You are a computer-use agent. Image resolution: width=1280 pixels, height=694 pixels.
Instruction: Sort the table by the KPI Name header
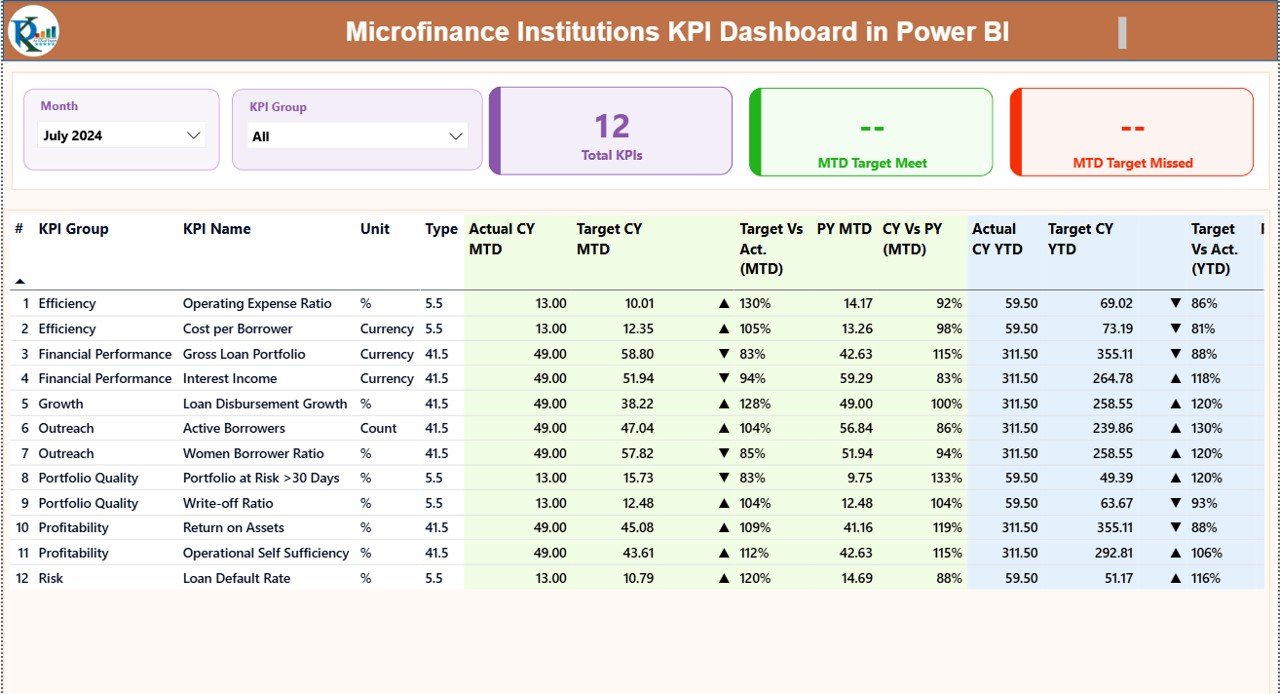pyautogui.click(x=216, y=228)
